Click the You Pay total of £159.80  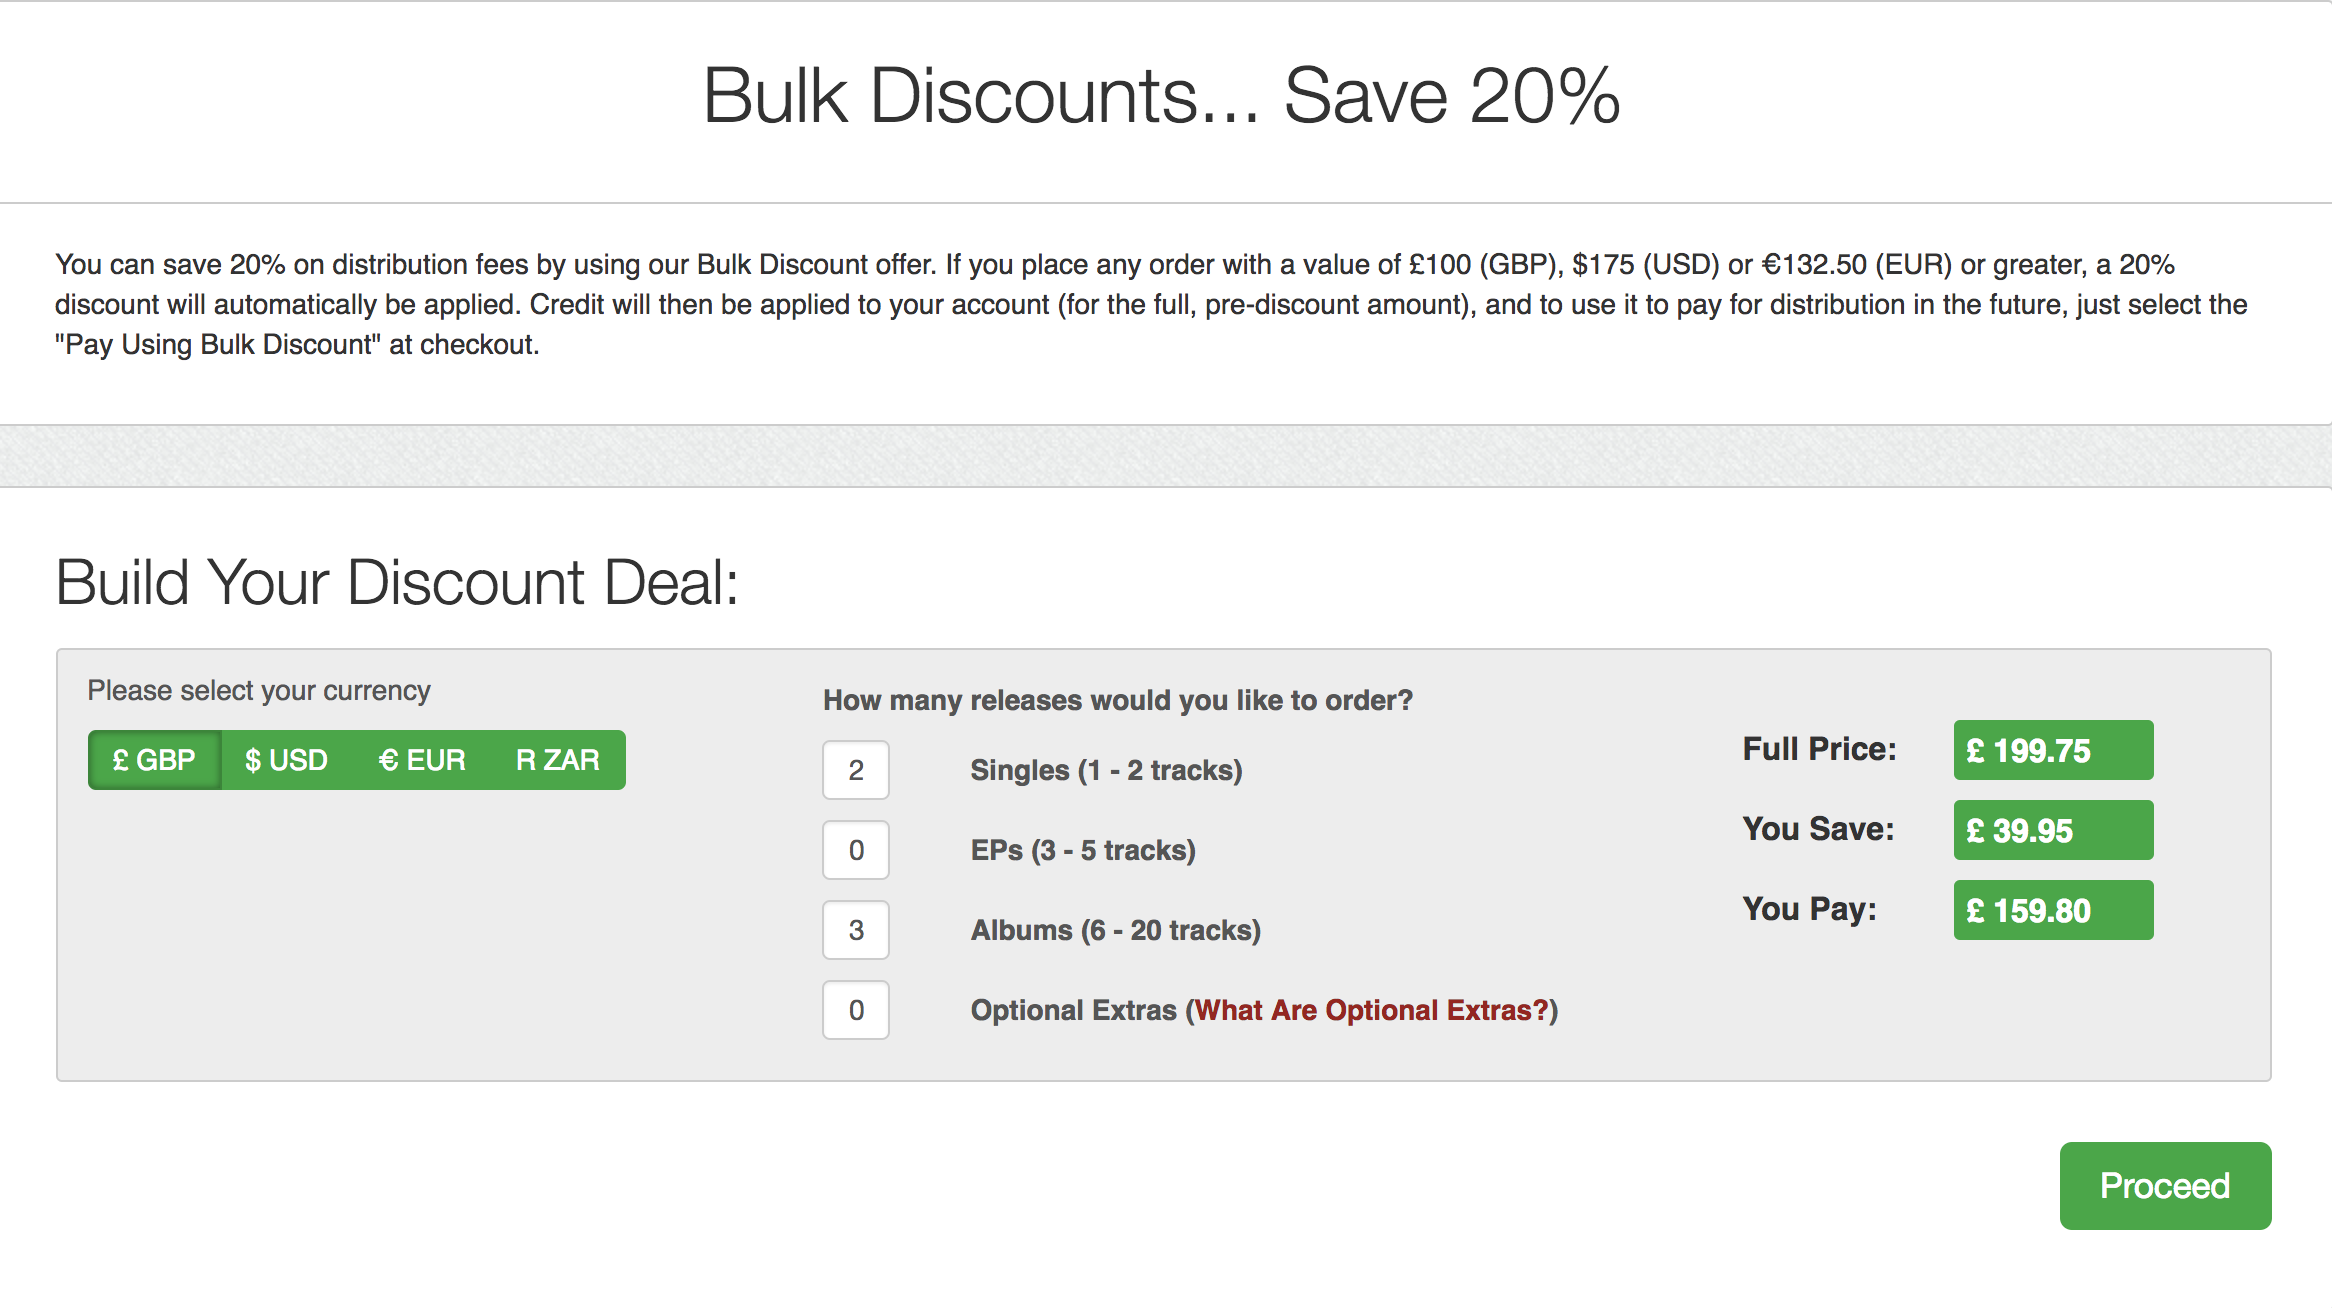point(2052,910)
